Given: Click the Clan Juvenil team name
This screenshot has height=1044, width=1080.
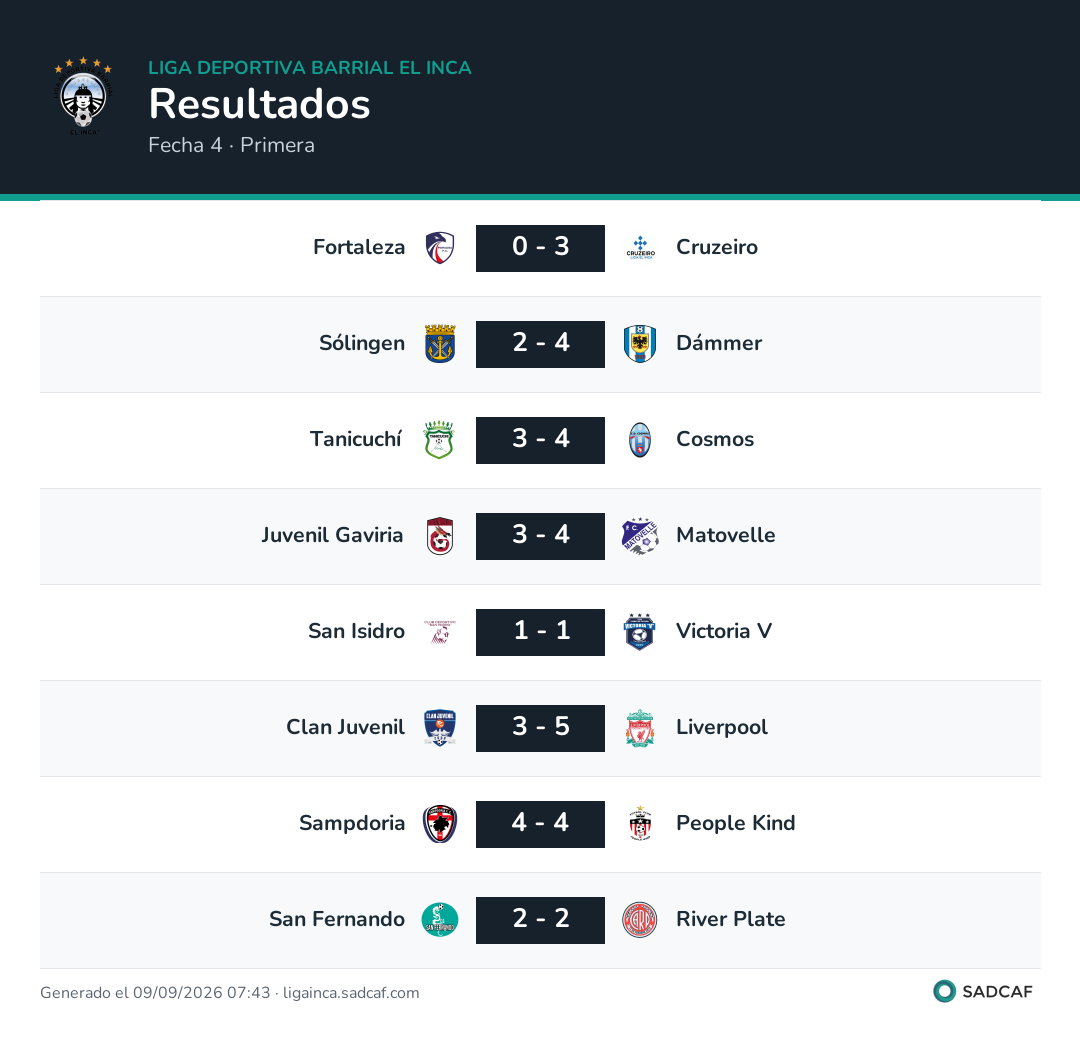Looking at the screenshot, I should [345, 727].
